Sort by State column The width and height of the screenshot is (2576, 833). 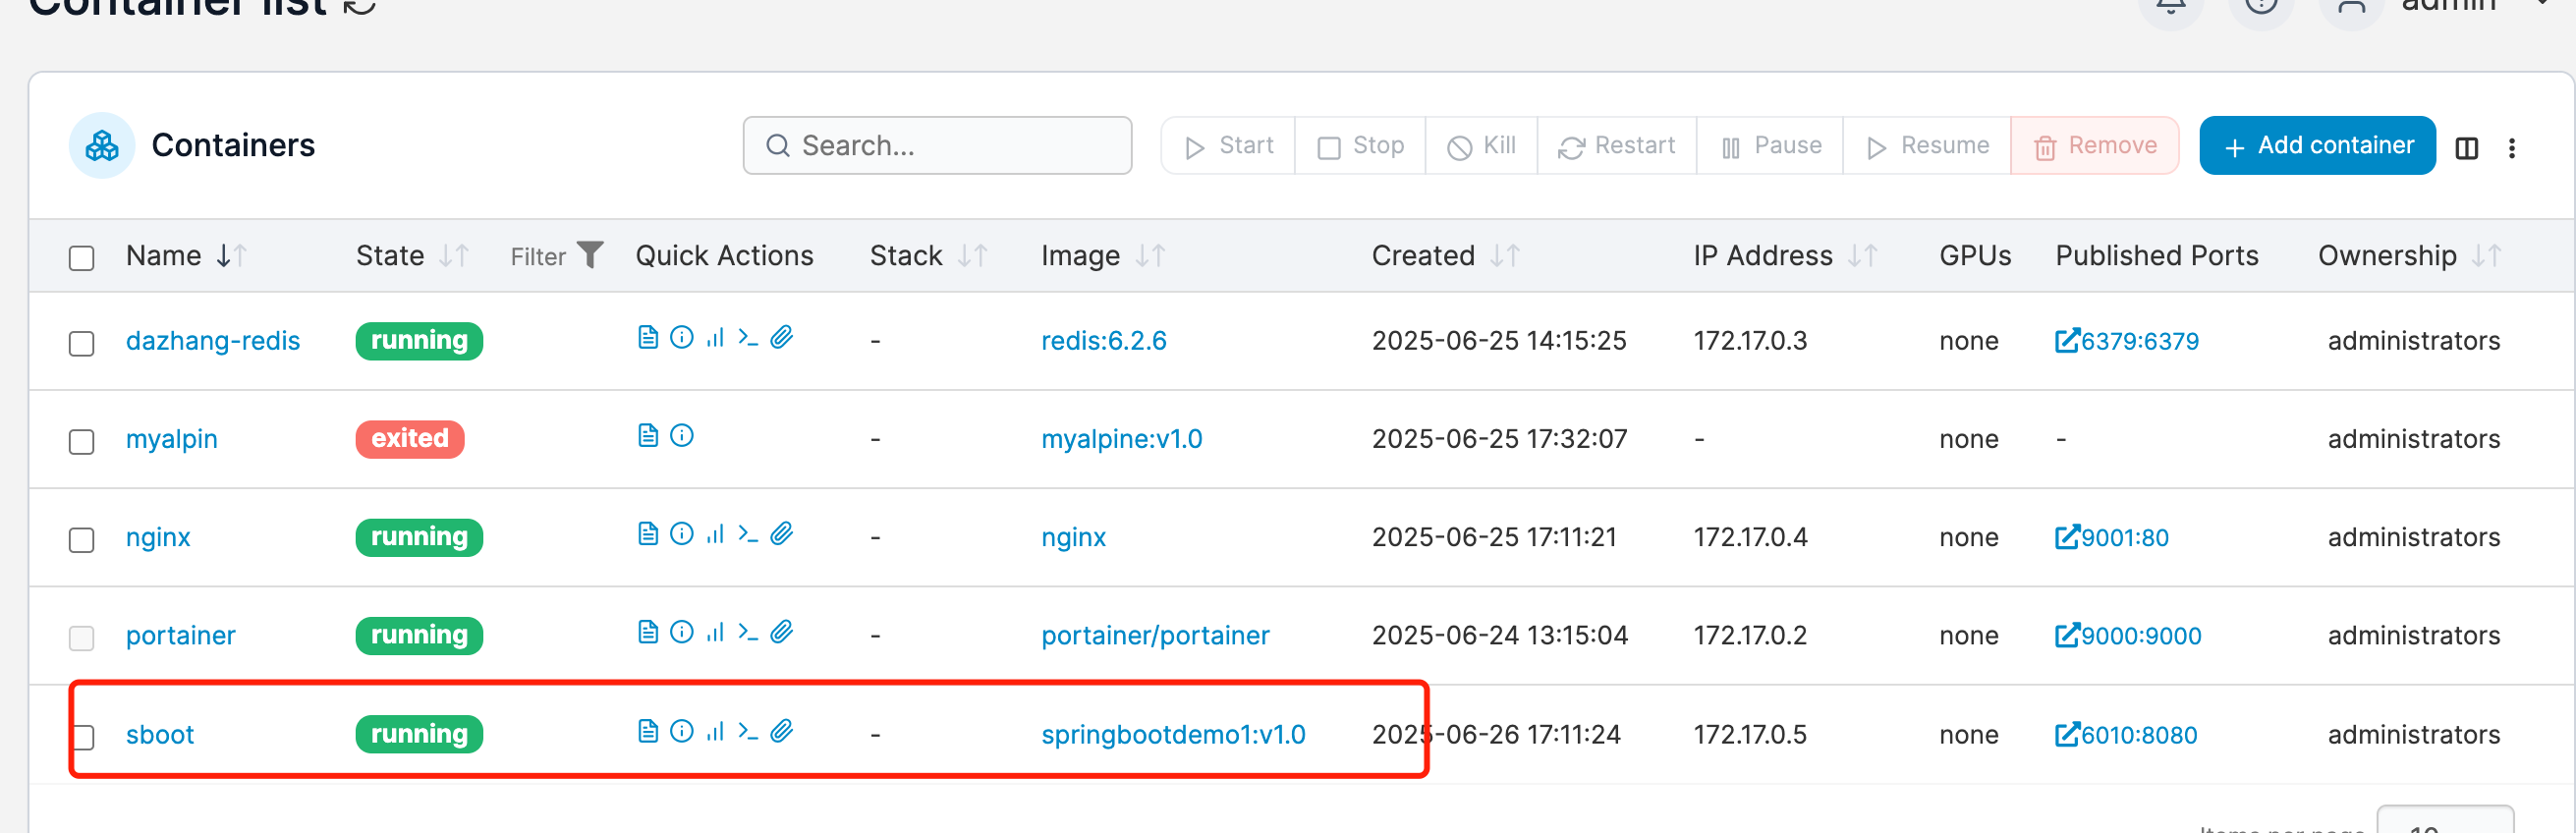coord(412,256)
